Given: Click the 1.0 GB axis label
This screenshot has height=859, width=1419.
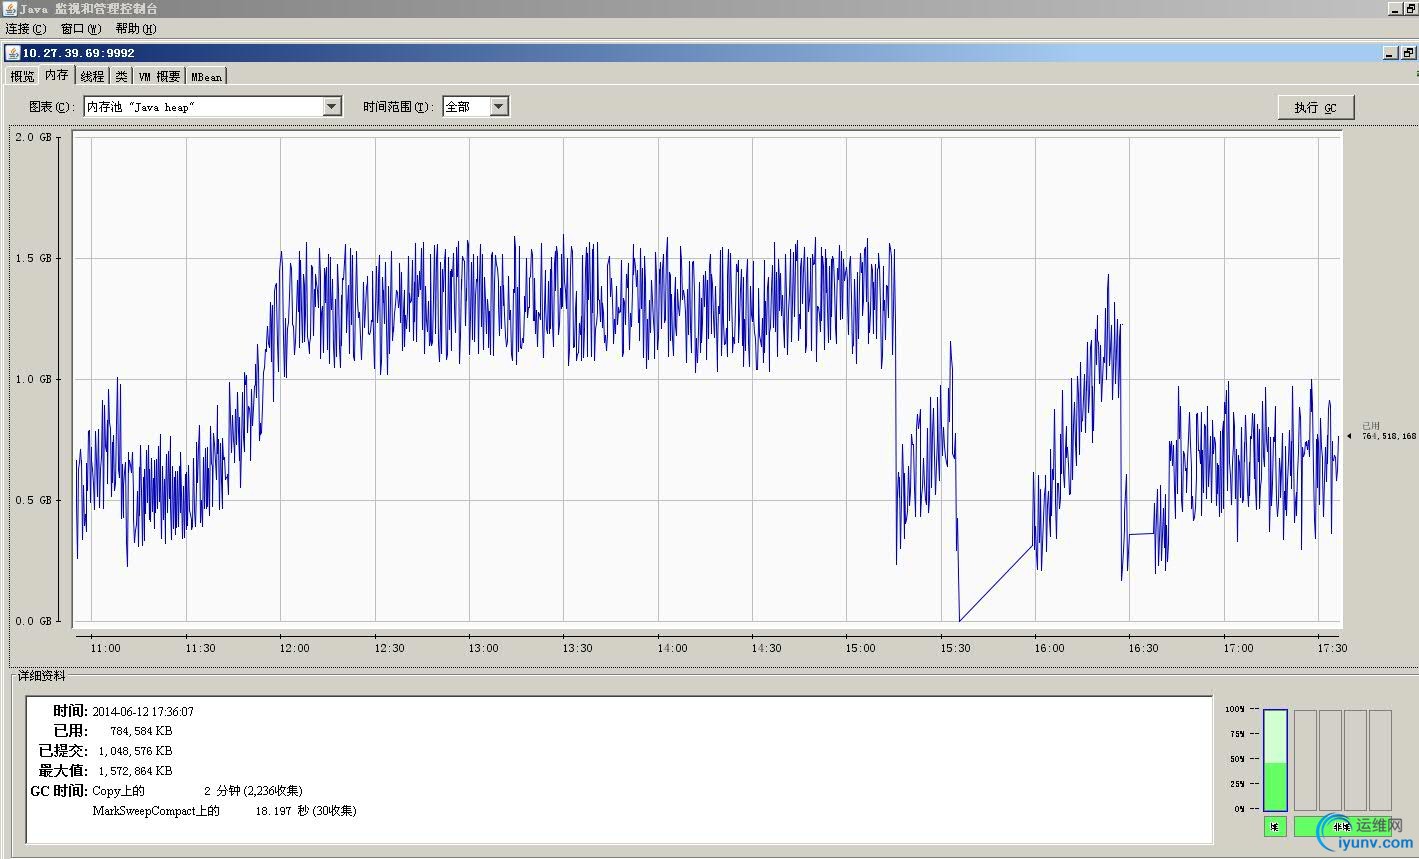Looking at the screenshot, I should (32, 379).
